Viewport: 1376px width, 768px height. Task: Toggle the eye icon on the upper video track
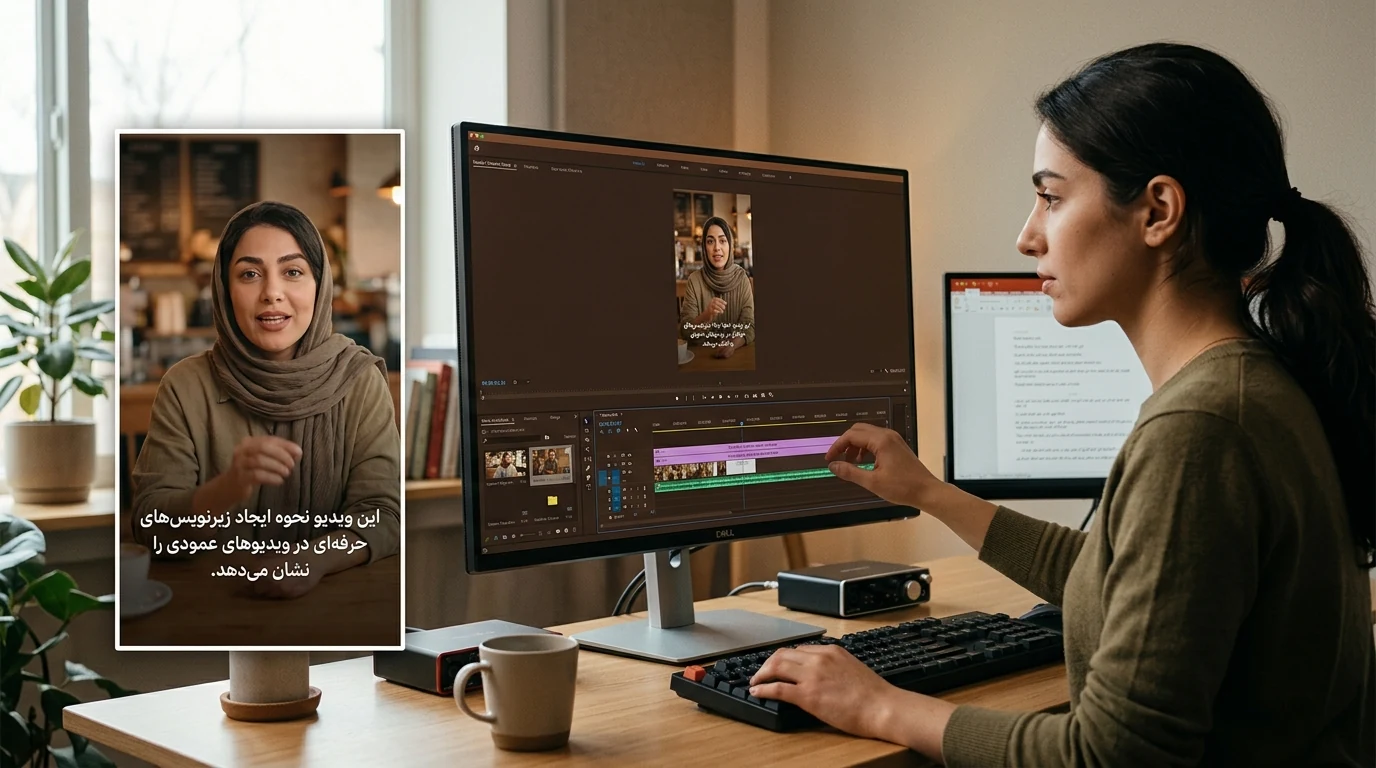coord(630,455)
